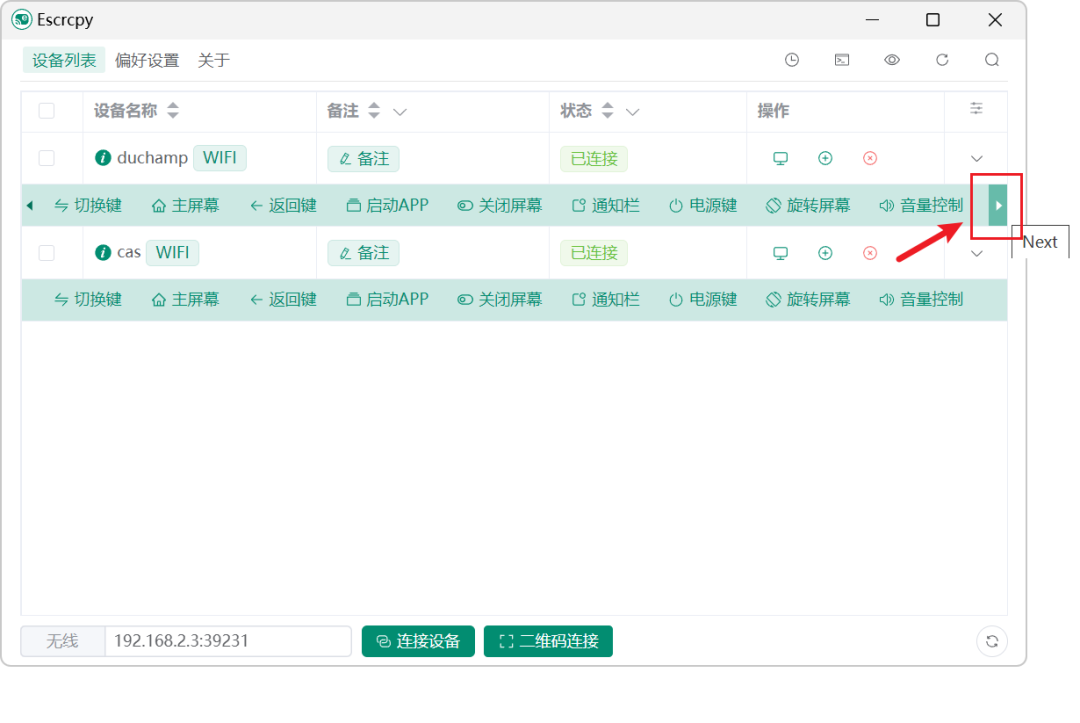Click the 无线 label beside address field
Viewport: 1080px width, 723px height.
click(x=63, y=641)
